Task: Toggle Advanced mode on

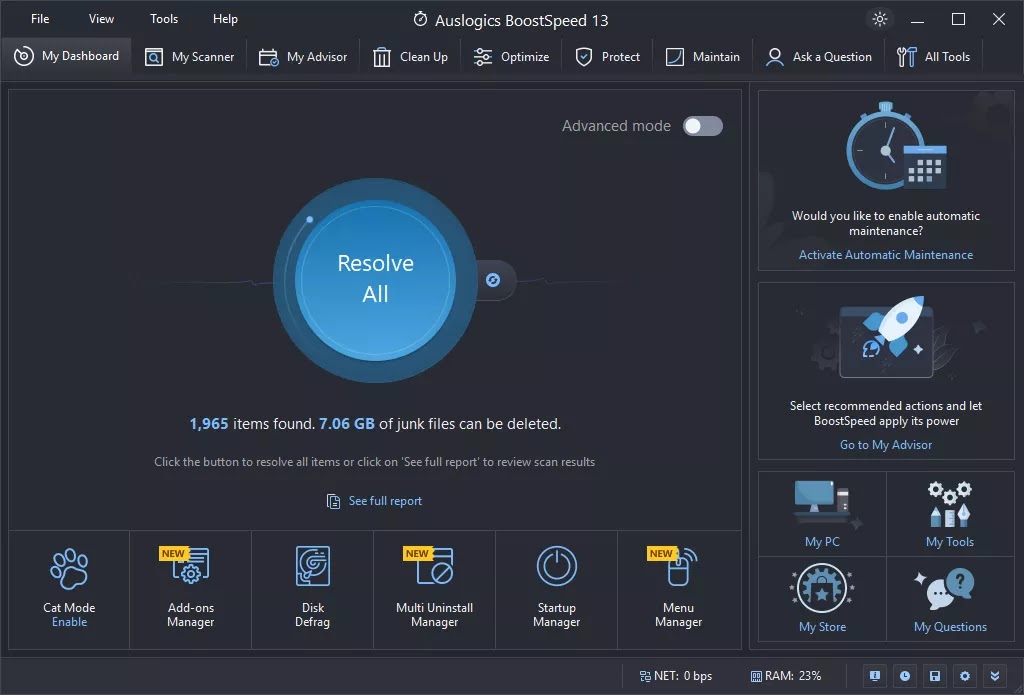Action: 701,126
